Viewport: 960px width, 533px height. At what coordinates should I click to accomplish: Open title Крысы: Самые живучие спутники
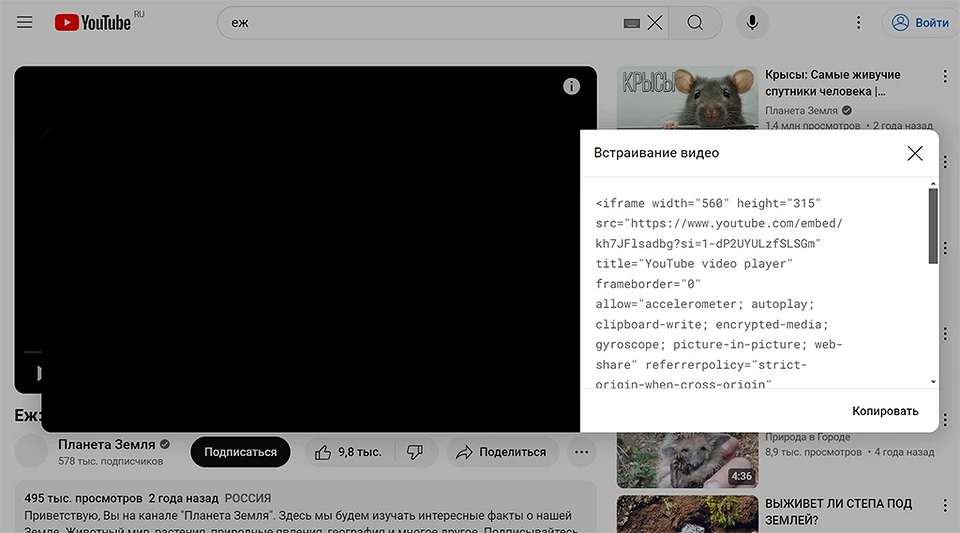tap(833, 83)
